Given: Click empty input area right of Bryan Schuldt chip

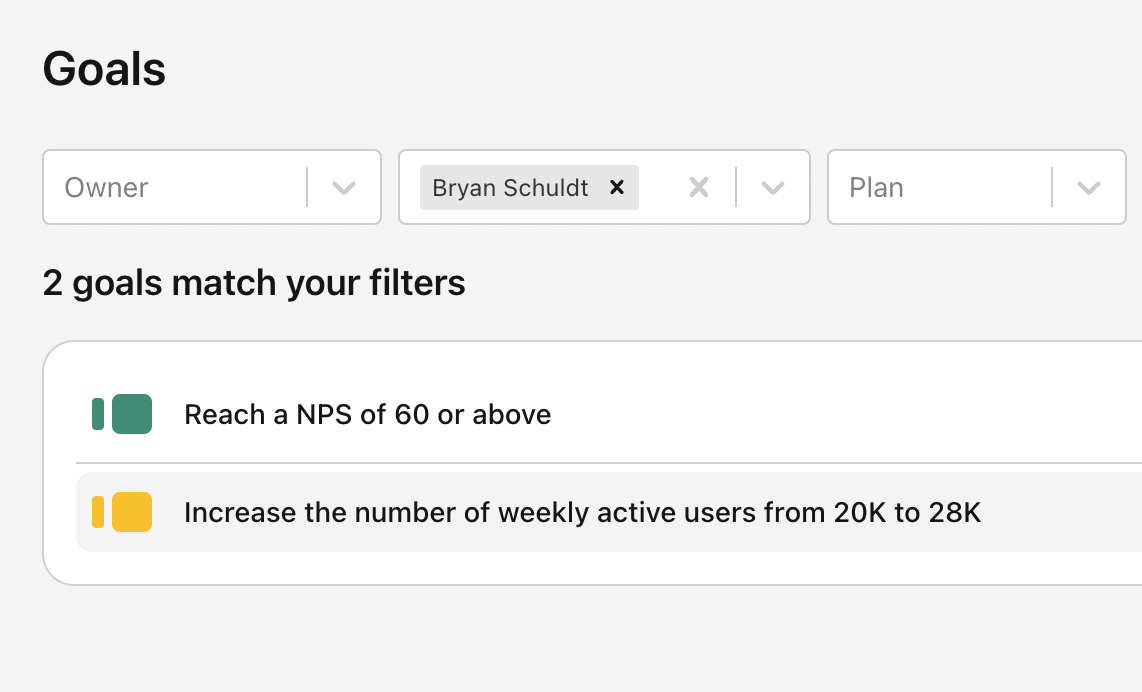Looking at the screenshot, I should tap(660, 187).
